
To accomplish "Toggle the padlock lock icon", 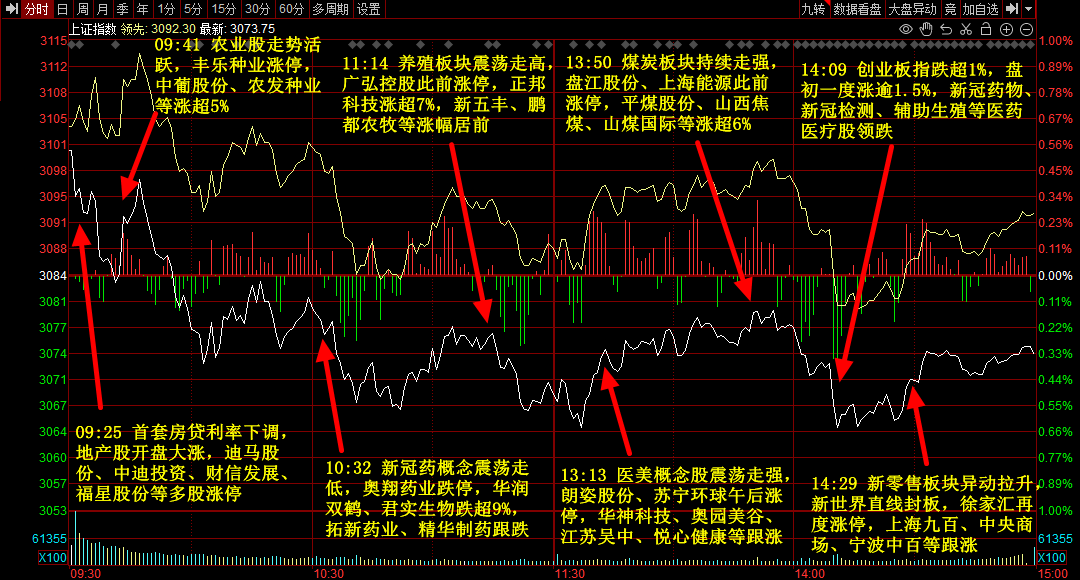I will click(x=988, y=30).
